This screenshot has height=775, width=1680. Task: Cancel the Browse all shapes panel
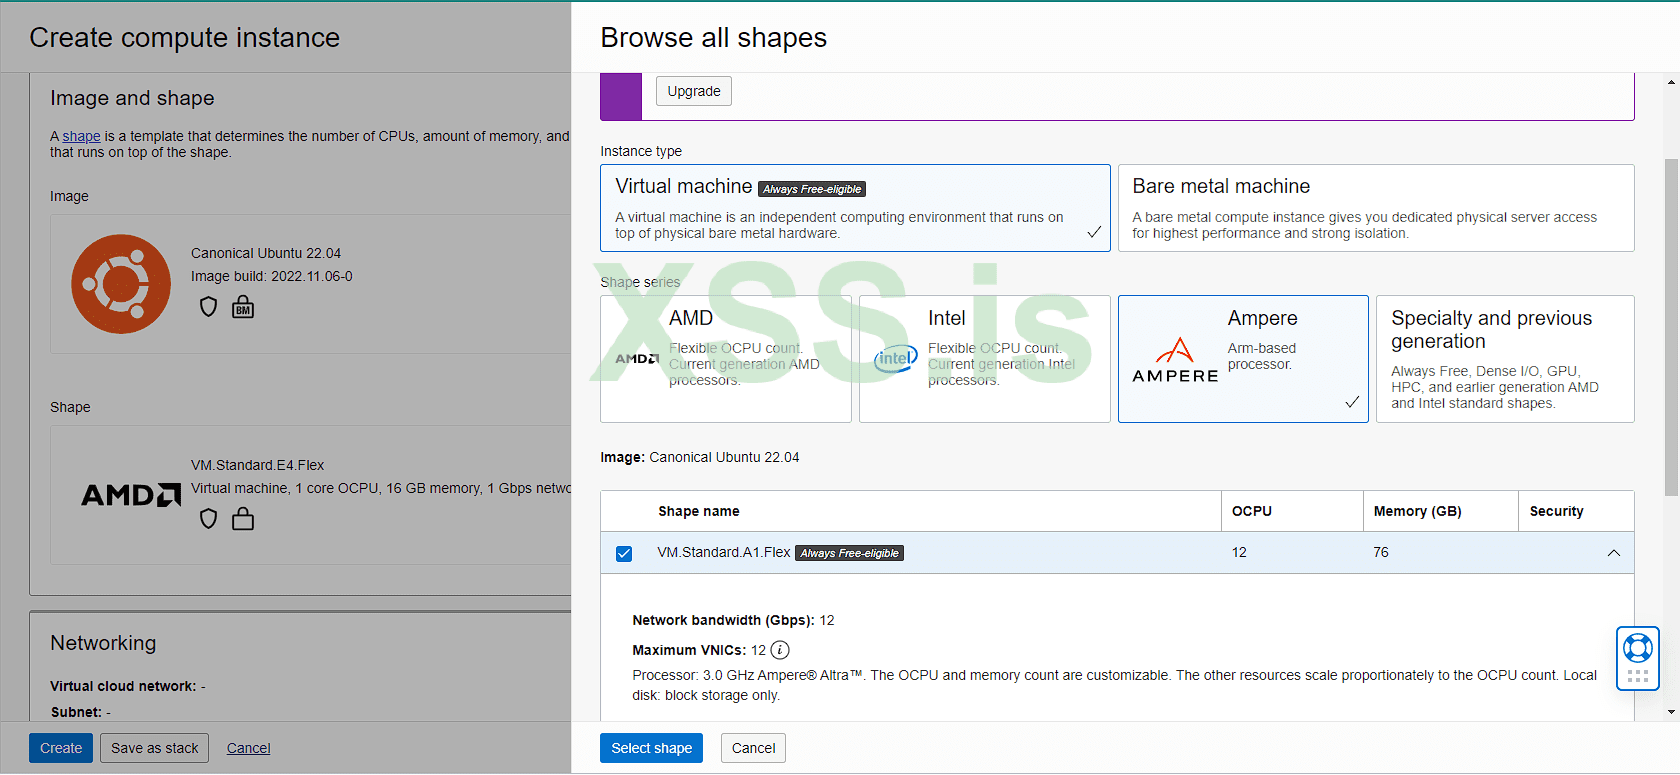753,748
